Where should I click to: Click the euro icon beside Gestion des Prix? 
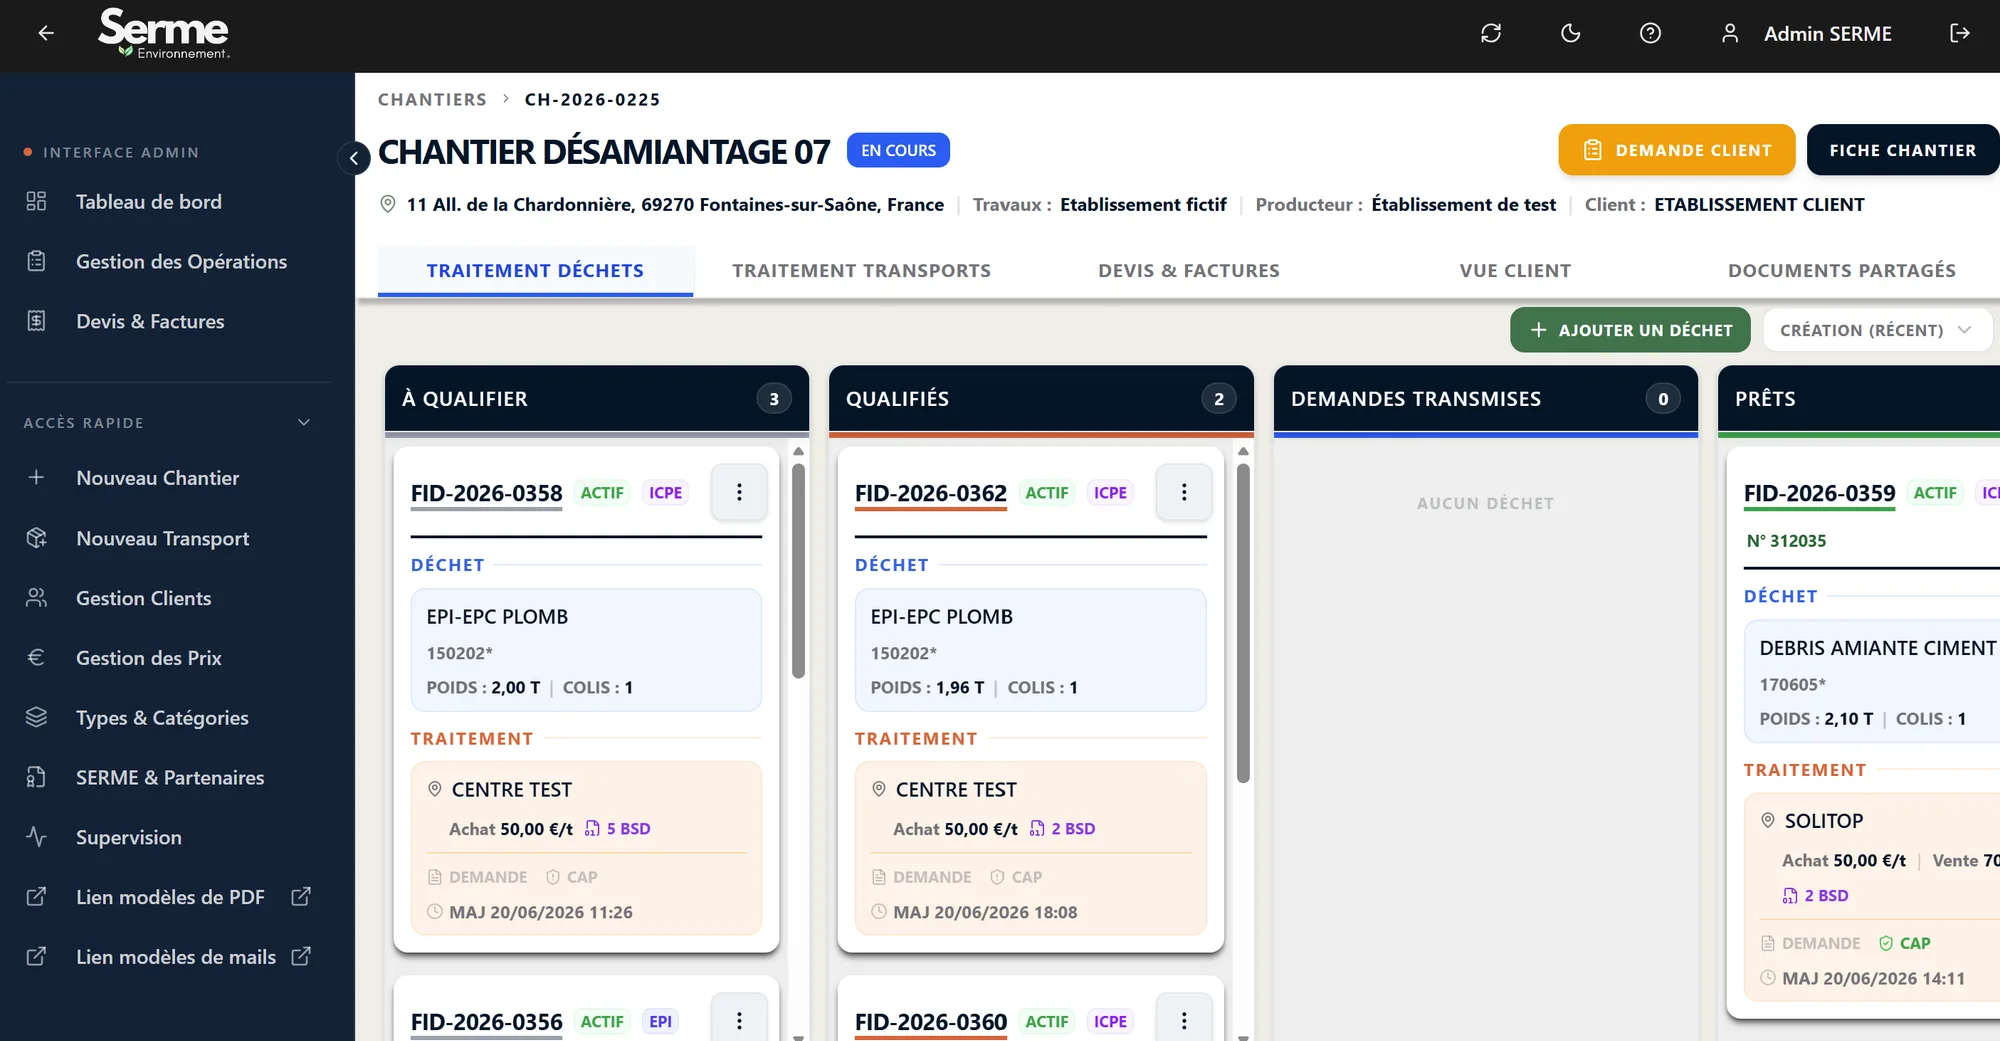[x=36, y=658]
